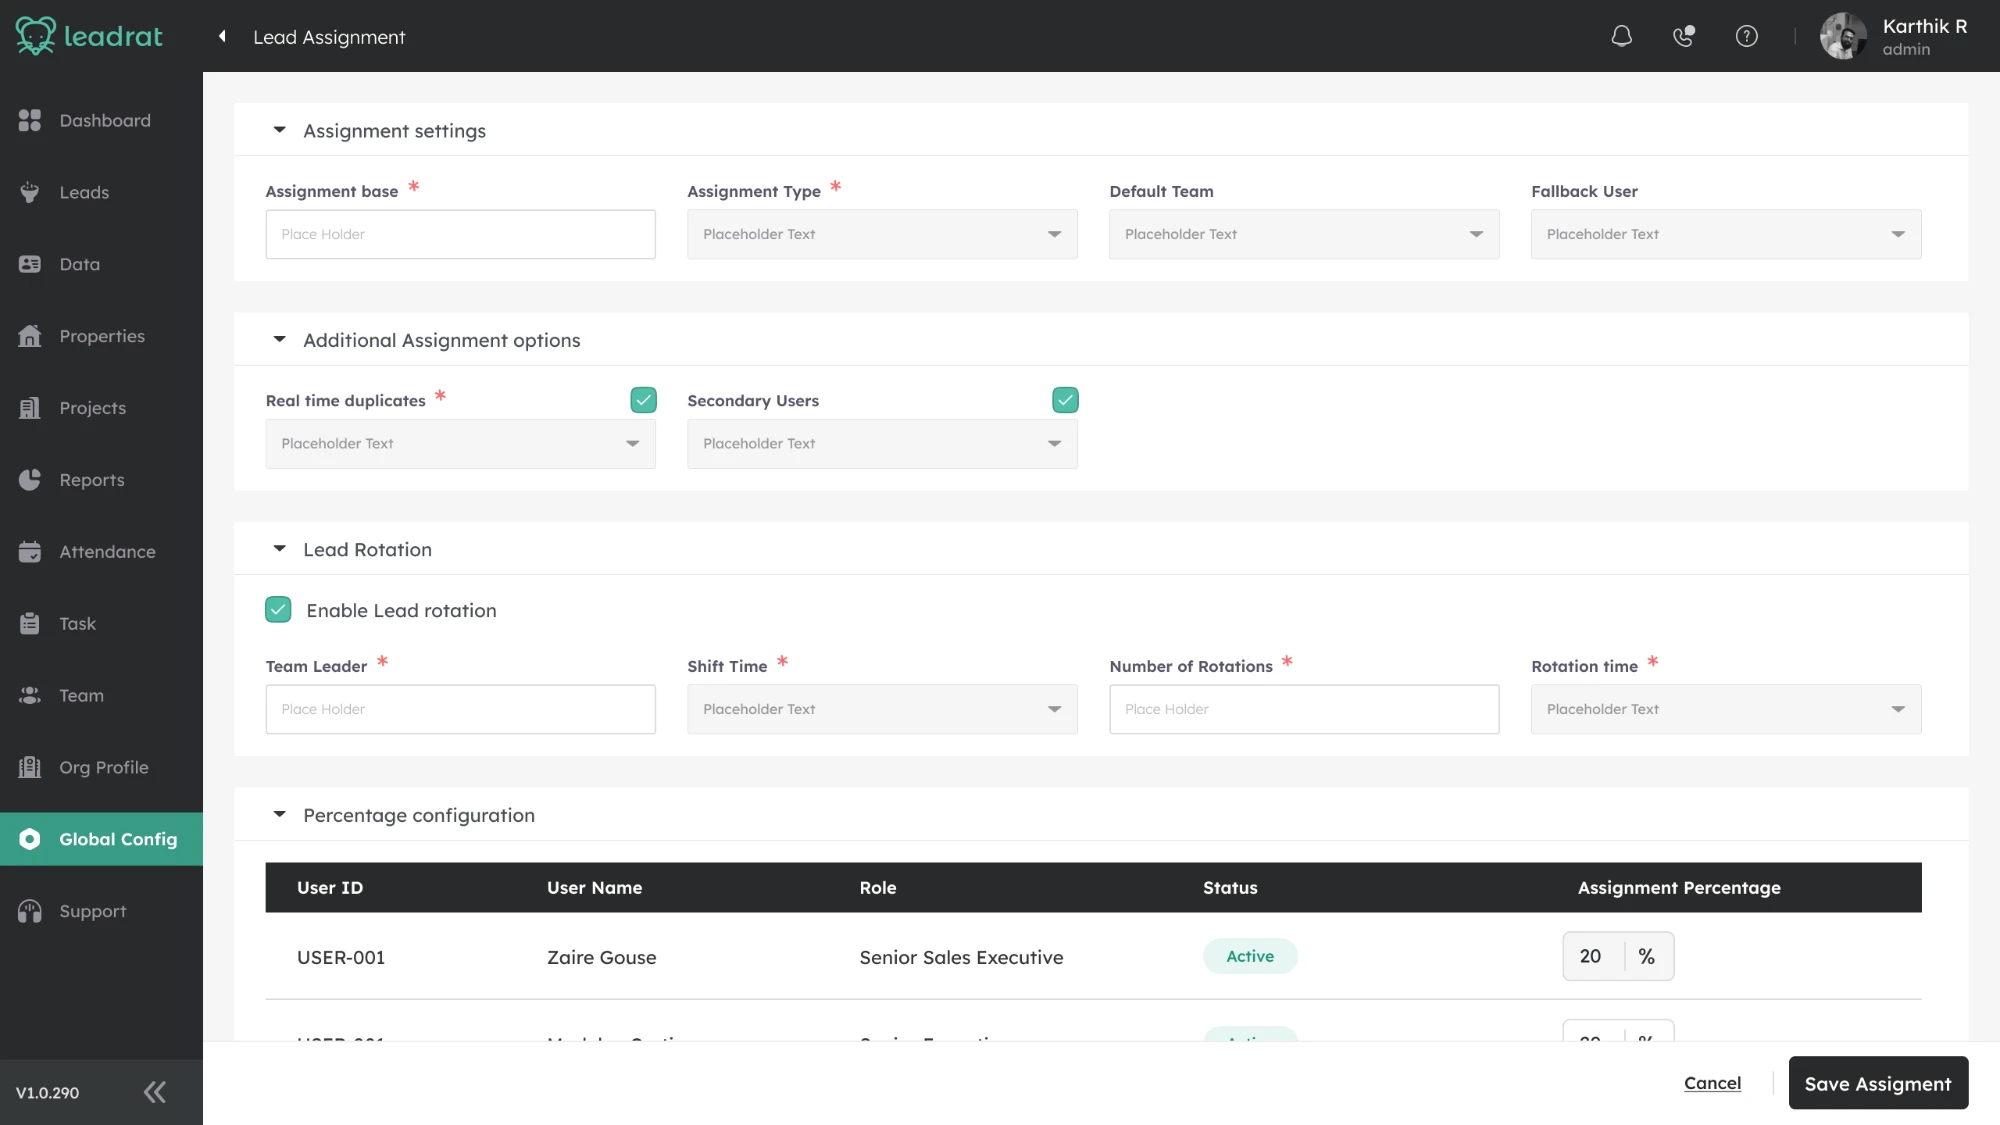Image resolution: width=2000 pixels, height=1125 pixels.
Task: Click the Active status badge for USER-001
Action: coord(1250,956)
